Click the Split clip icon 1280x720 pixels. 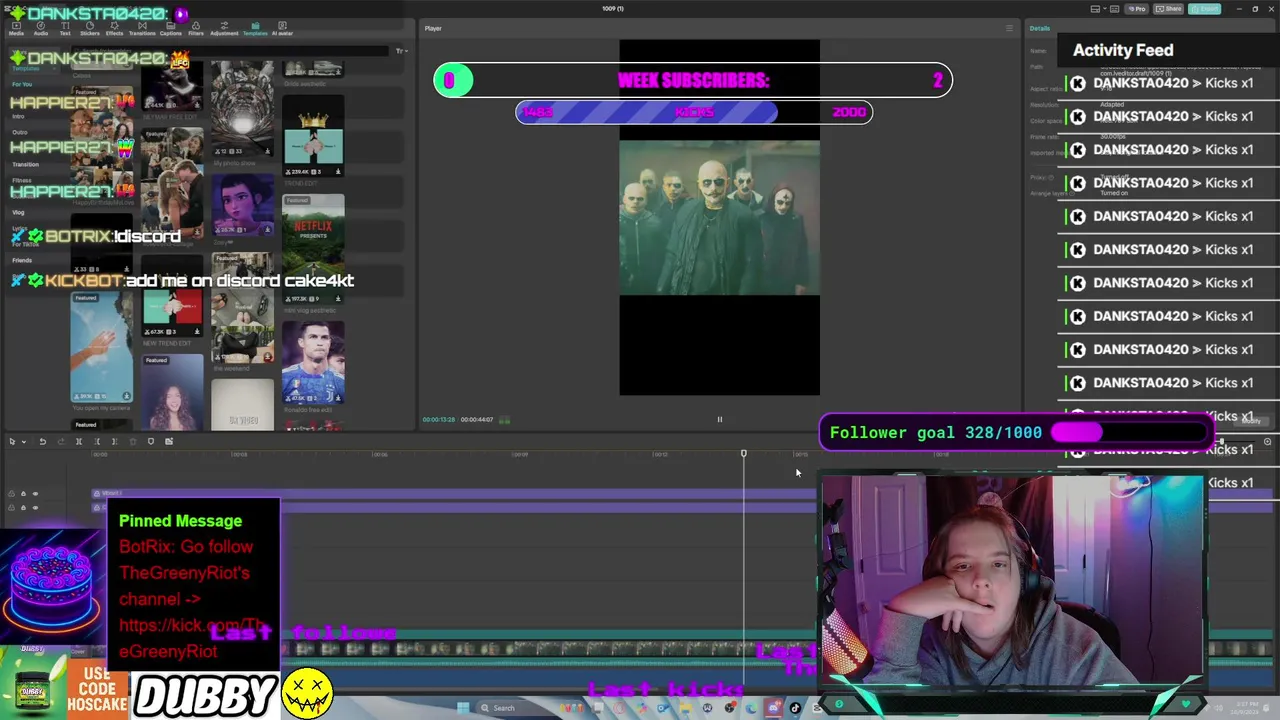click(79, 441)
